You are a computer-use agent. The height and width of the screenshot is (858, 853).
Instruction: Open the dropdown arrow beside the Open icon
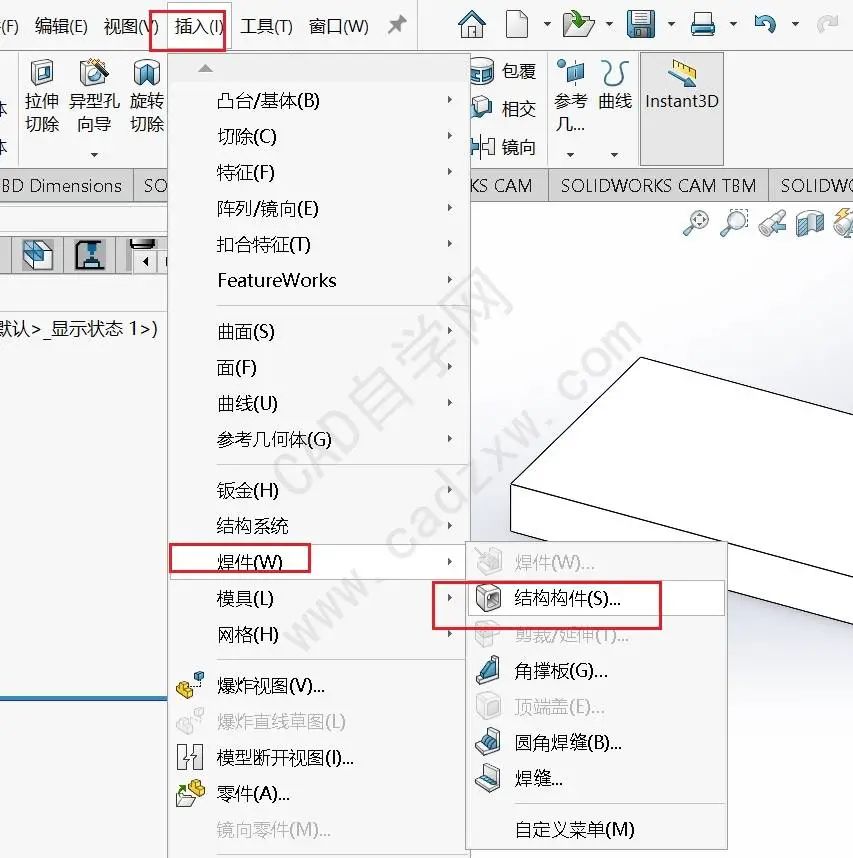click(608, 24)
